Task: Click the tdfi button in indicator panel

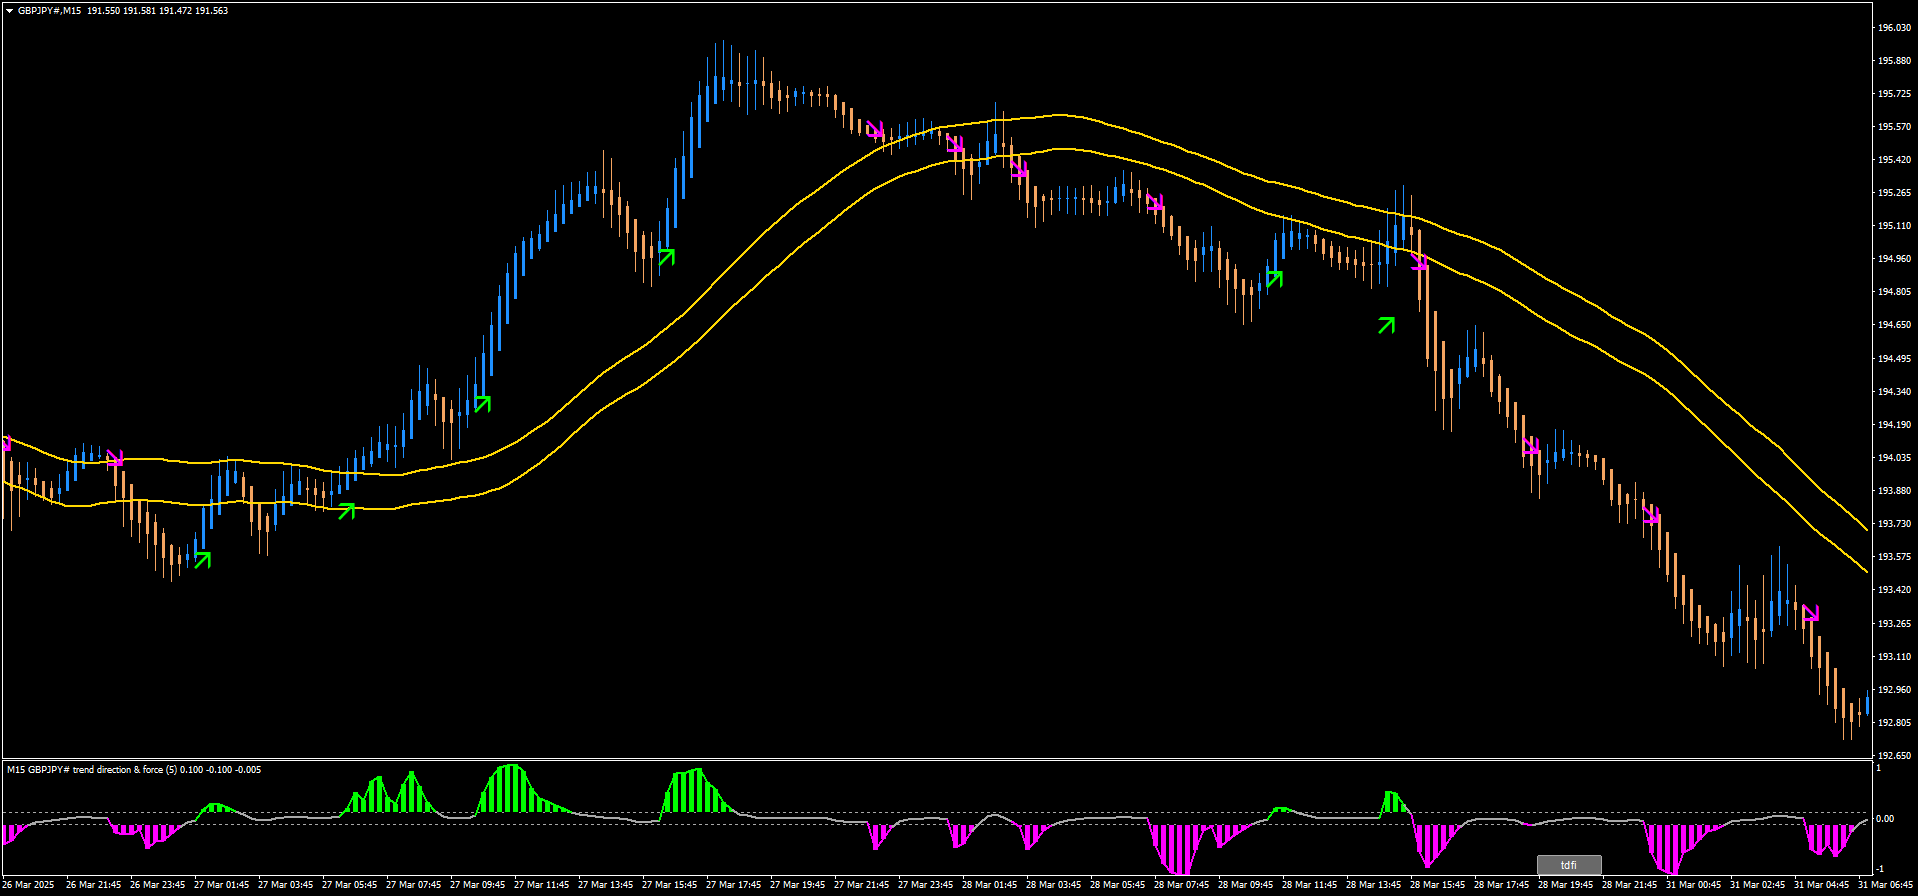Action: [1569, 865]
